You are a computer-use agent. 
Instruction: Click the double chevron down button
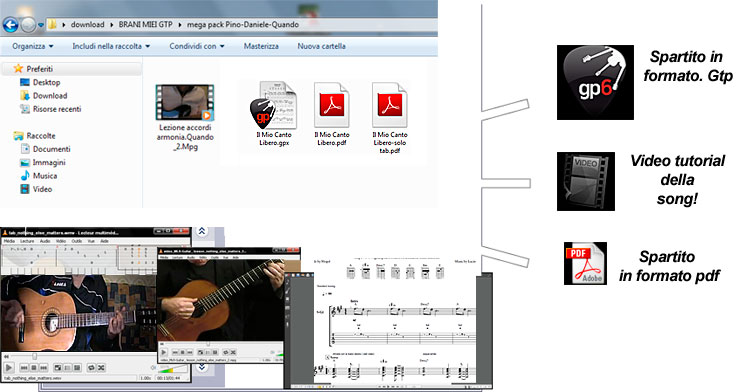pyautogui.click(x=202, y=367)
